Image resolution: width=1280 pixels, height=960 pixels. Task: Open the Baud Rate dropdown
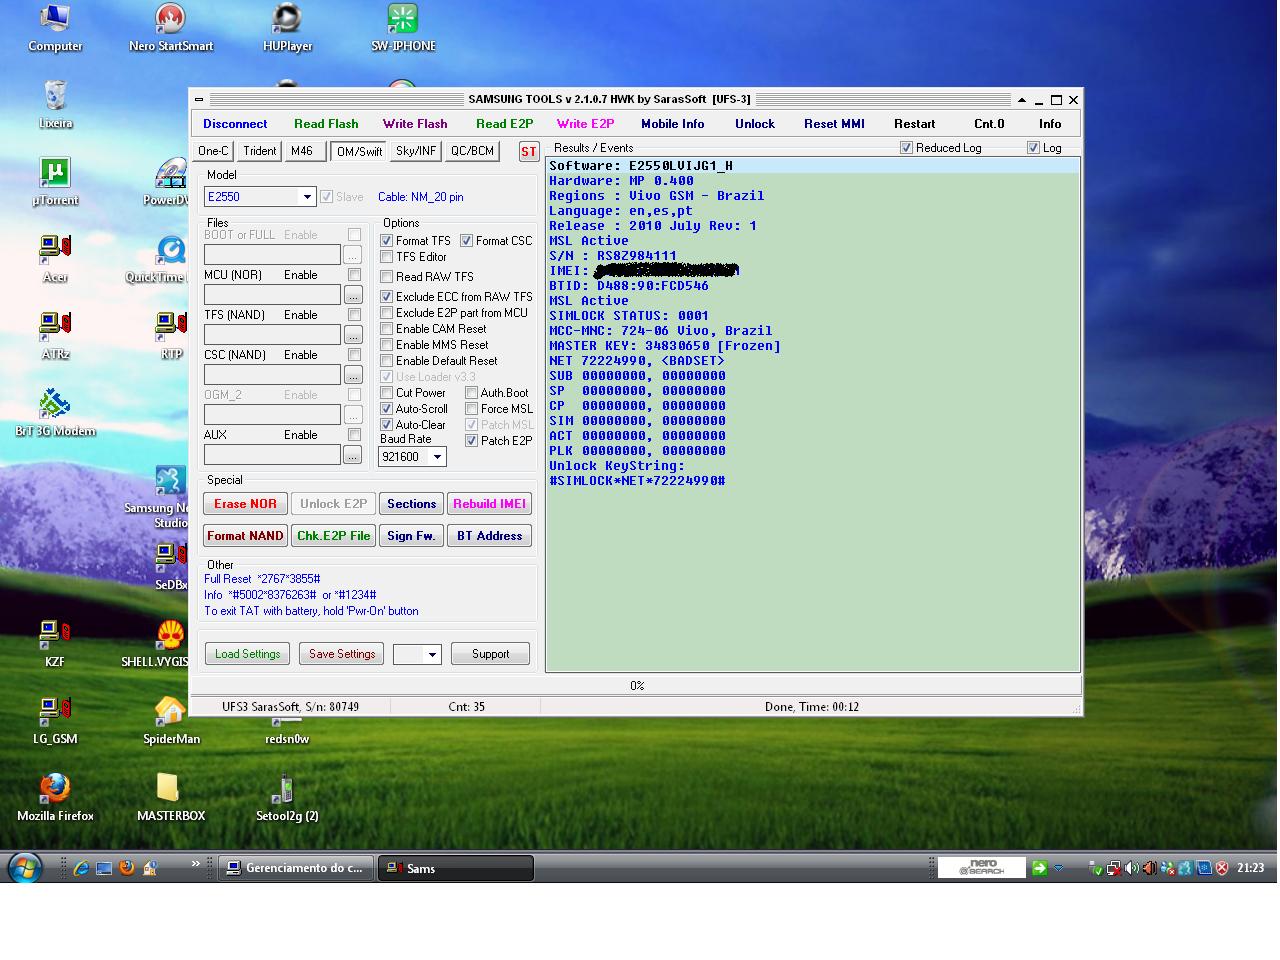(x=437, y=457)
